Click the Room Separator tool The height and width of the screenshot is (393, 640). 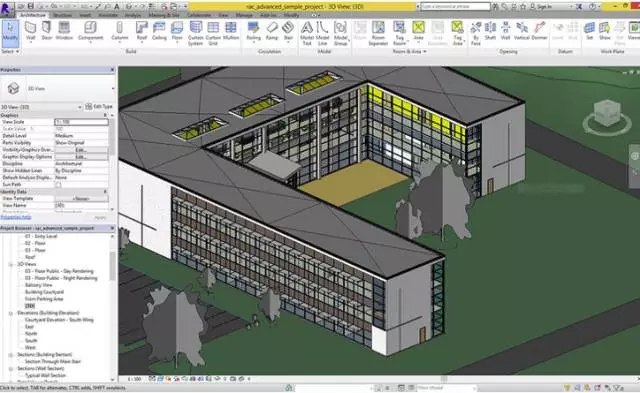(378, 33)
